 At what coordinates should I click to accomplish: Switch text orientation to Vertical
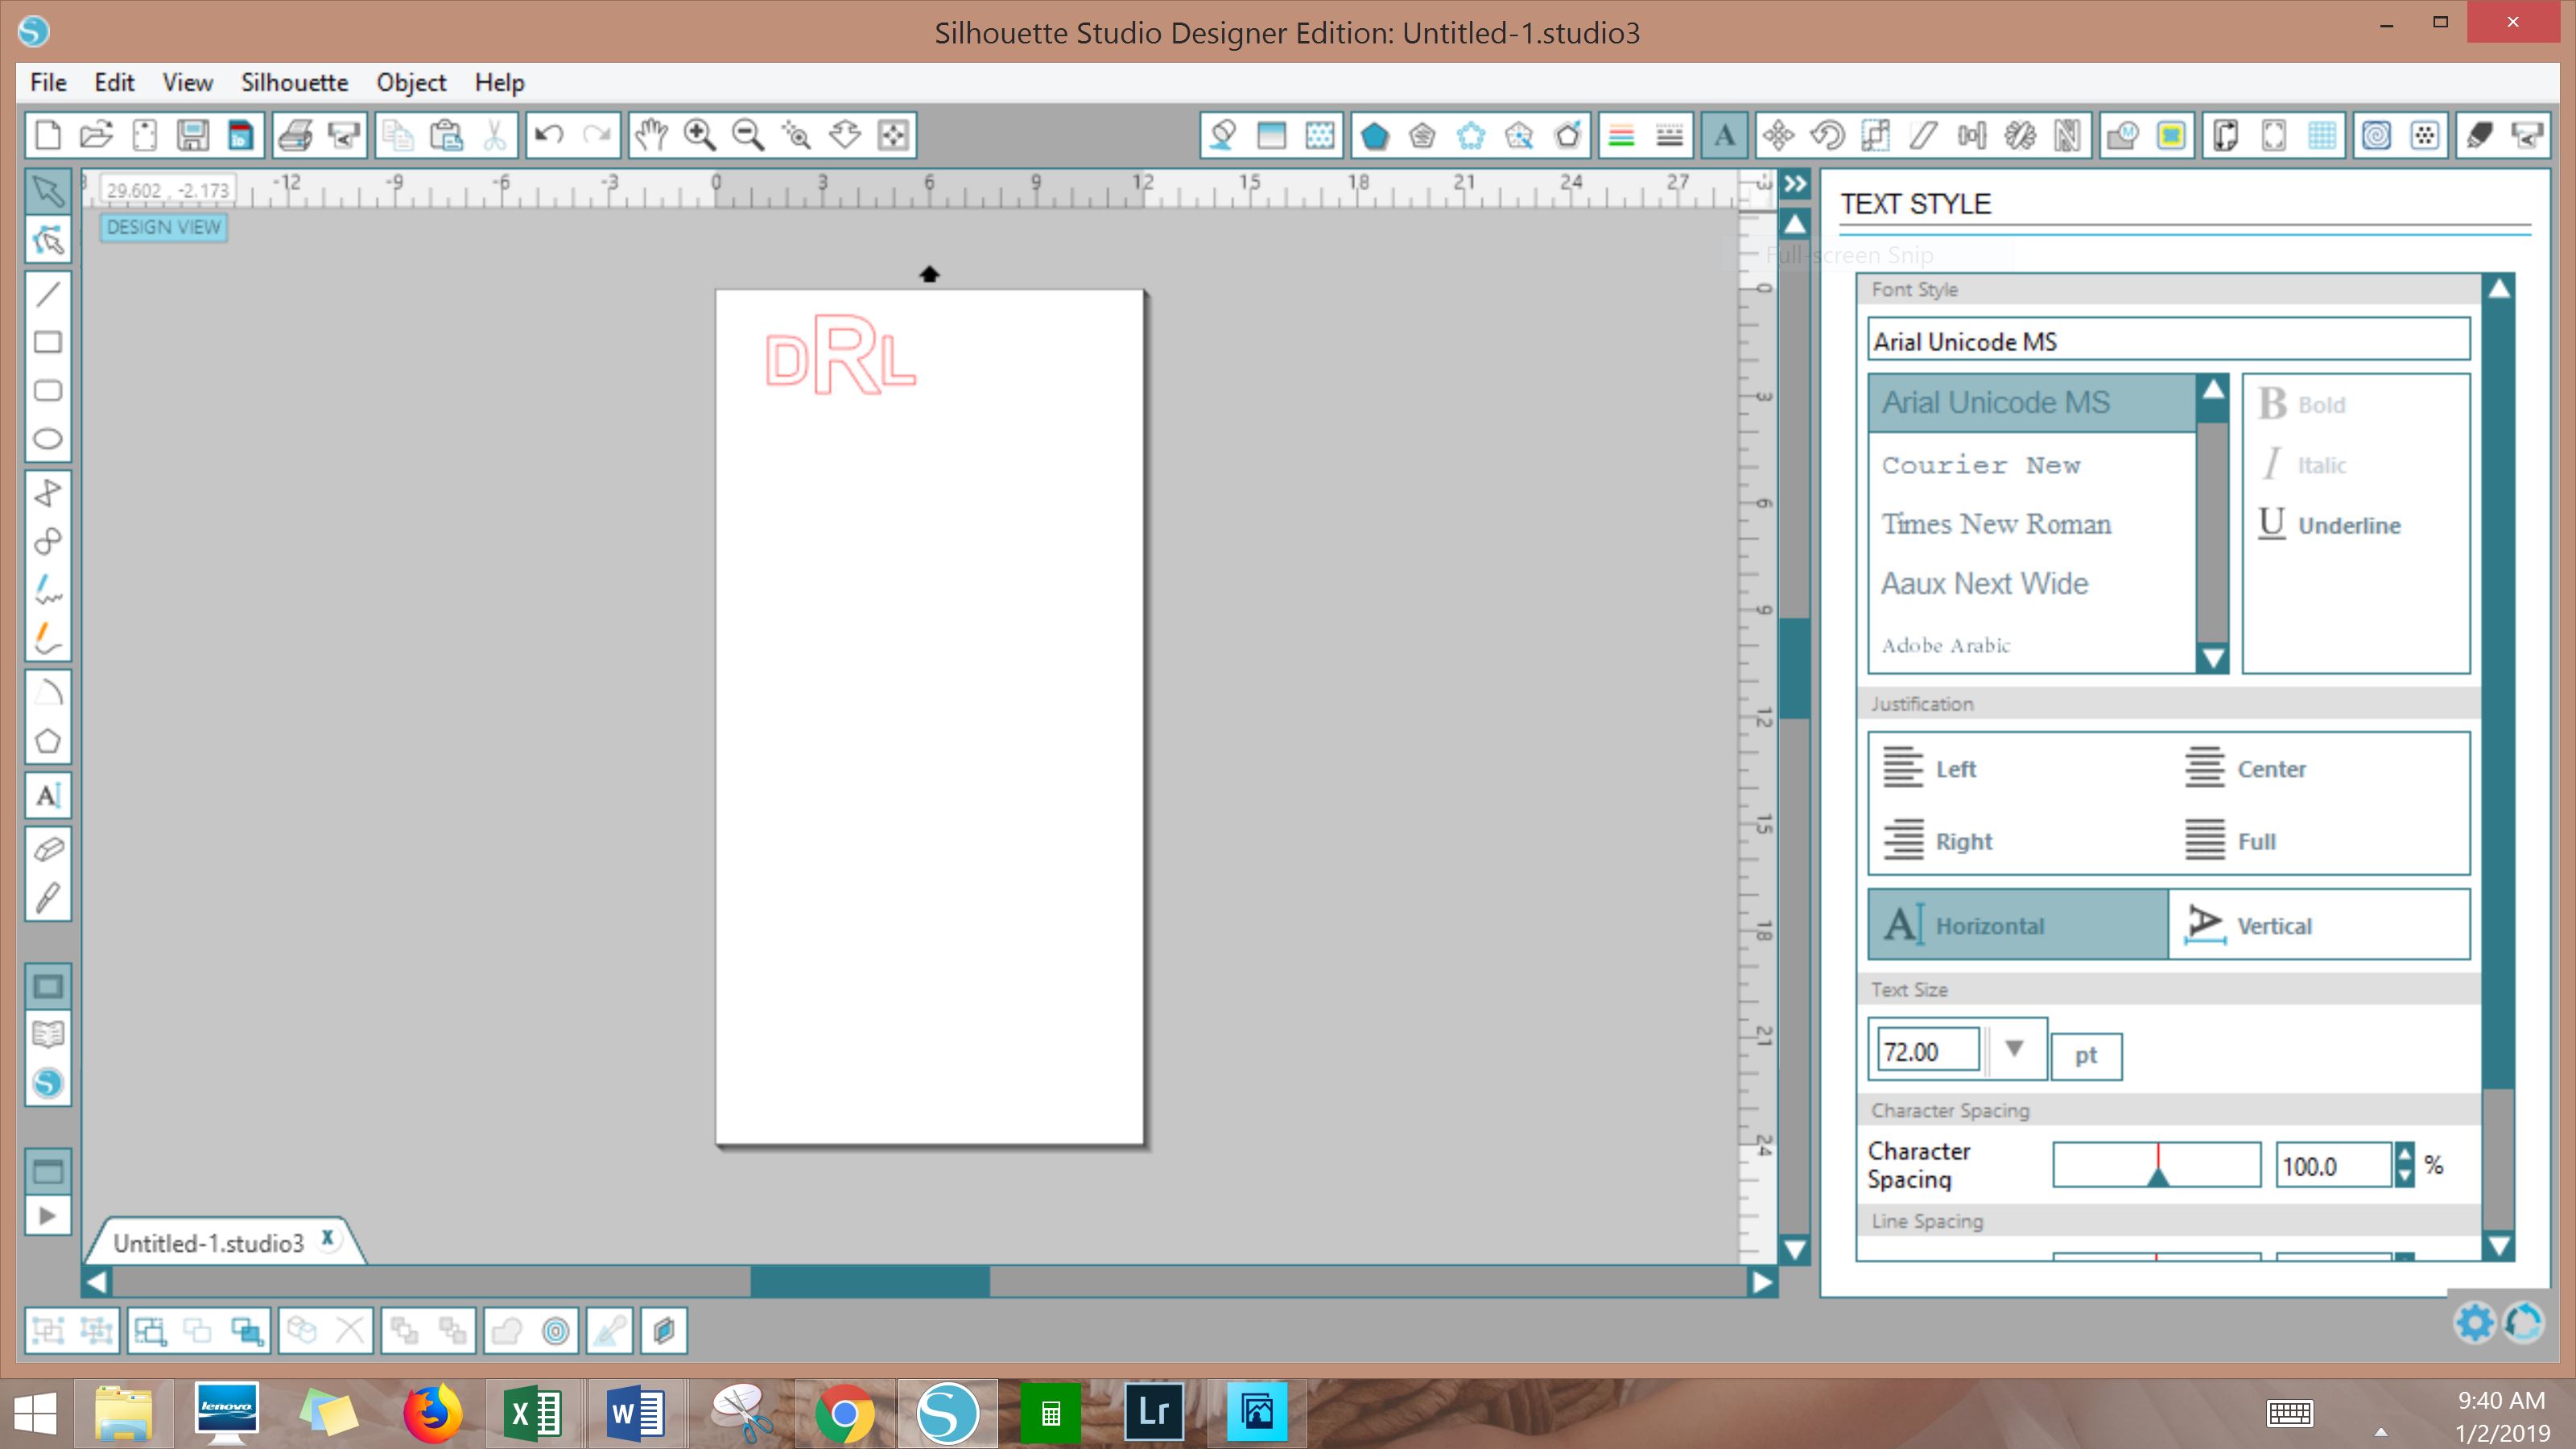coord(2319,925)
